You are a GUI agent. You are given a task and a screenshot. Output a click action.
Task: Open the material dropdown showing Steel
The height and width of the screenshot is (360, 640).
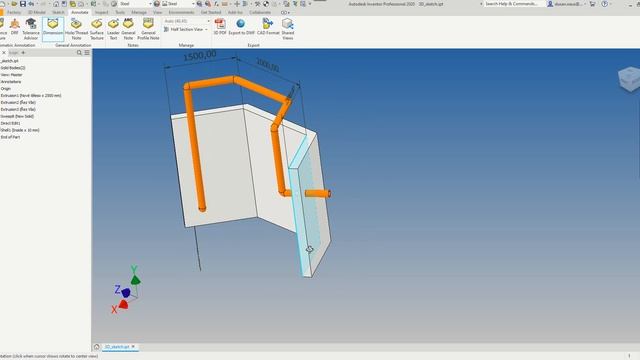(136, 4)
